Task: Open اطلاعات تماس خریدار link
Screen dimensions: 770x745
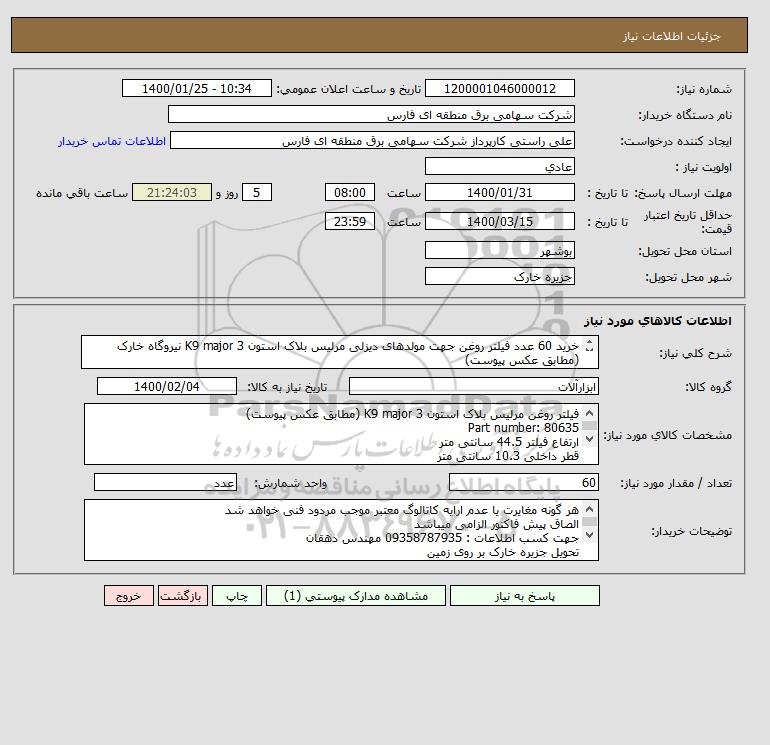Action: (x=112, y=141)
